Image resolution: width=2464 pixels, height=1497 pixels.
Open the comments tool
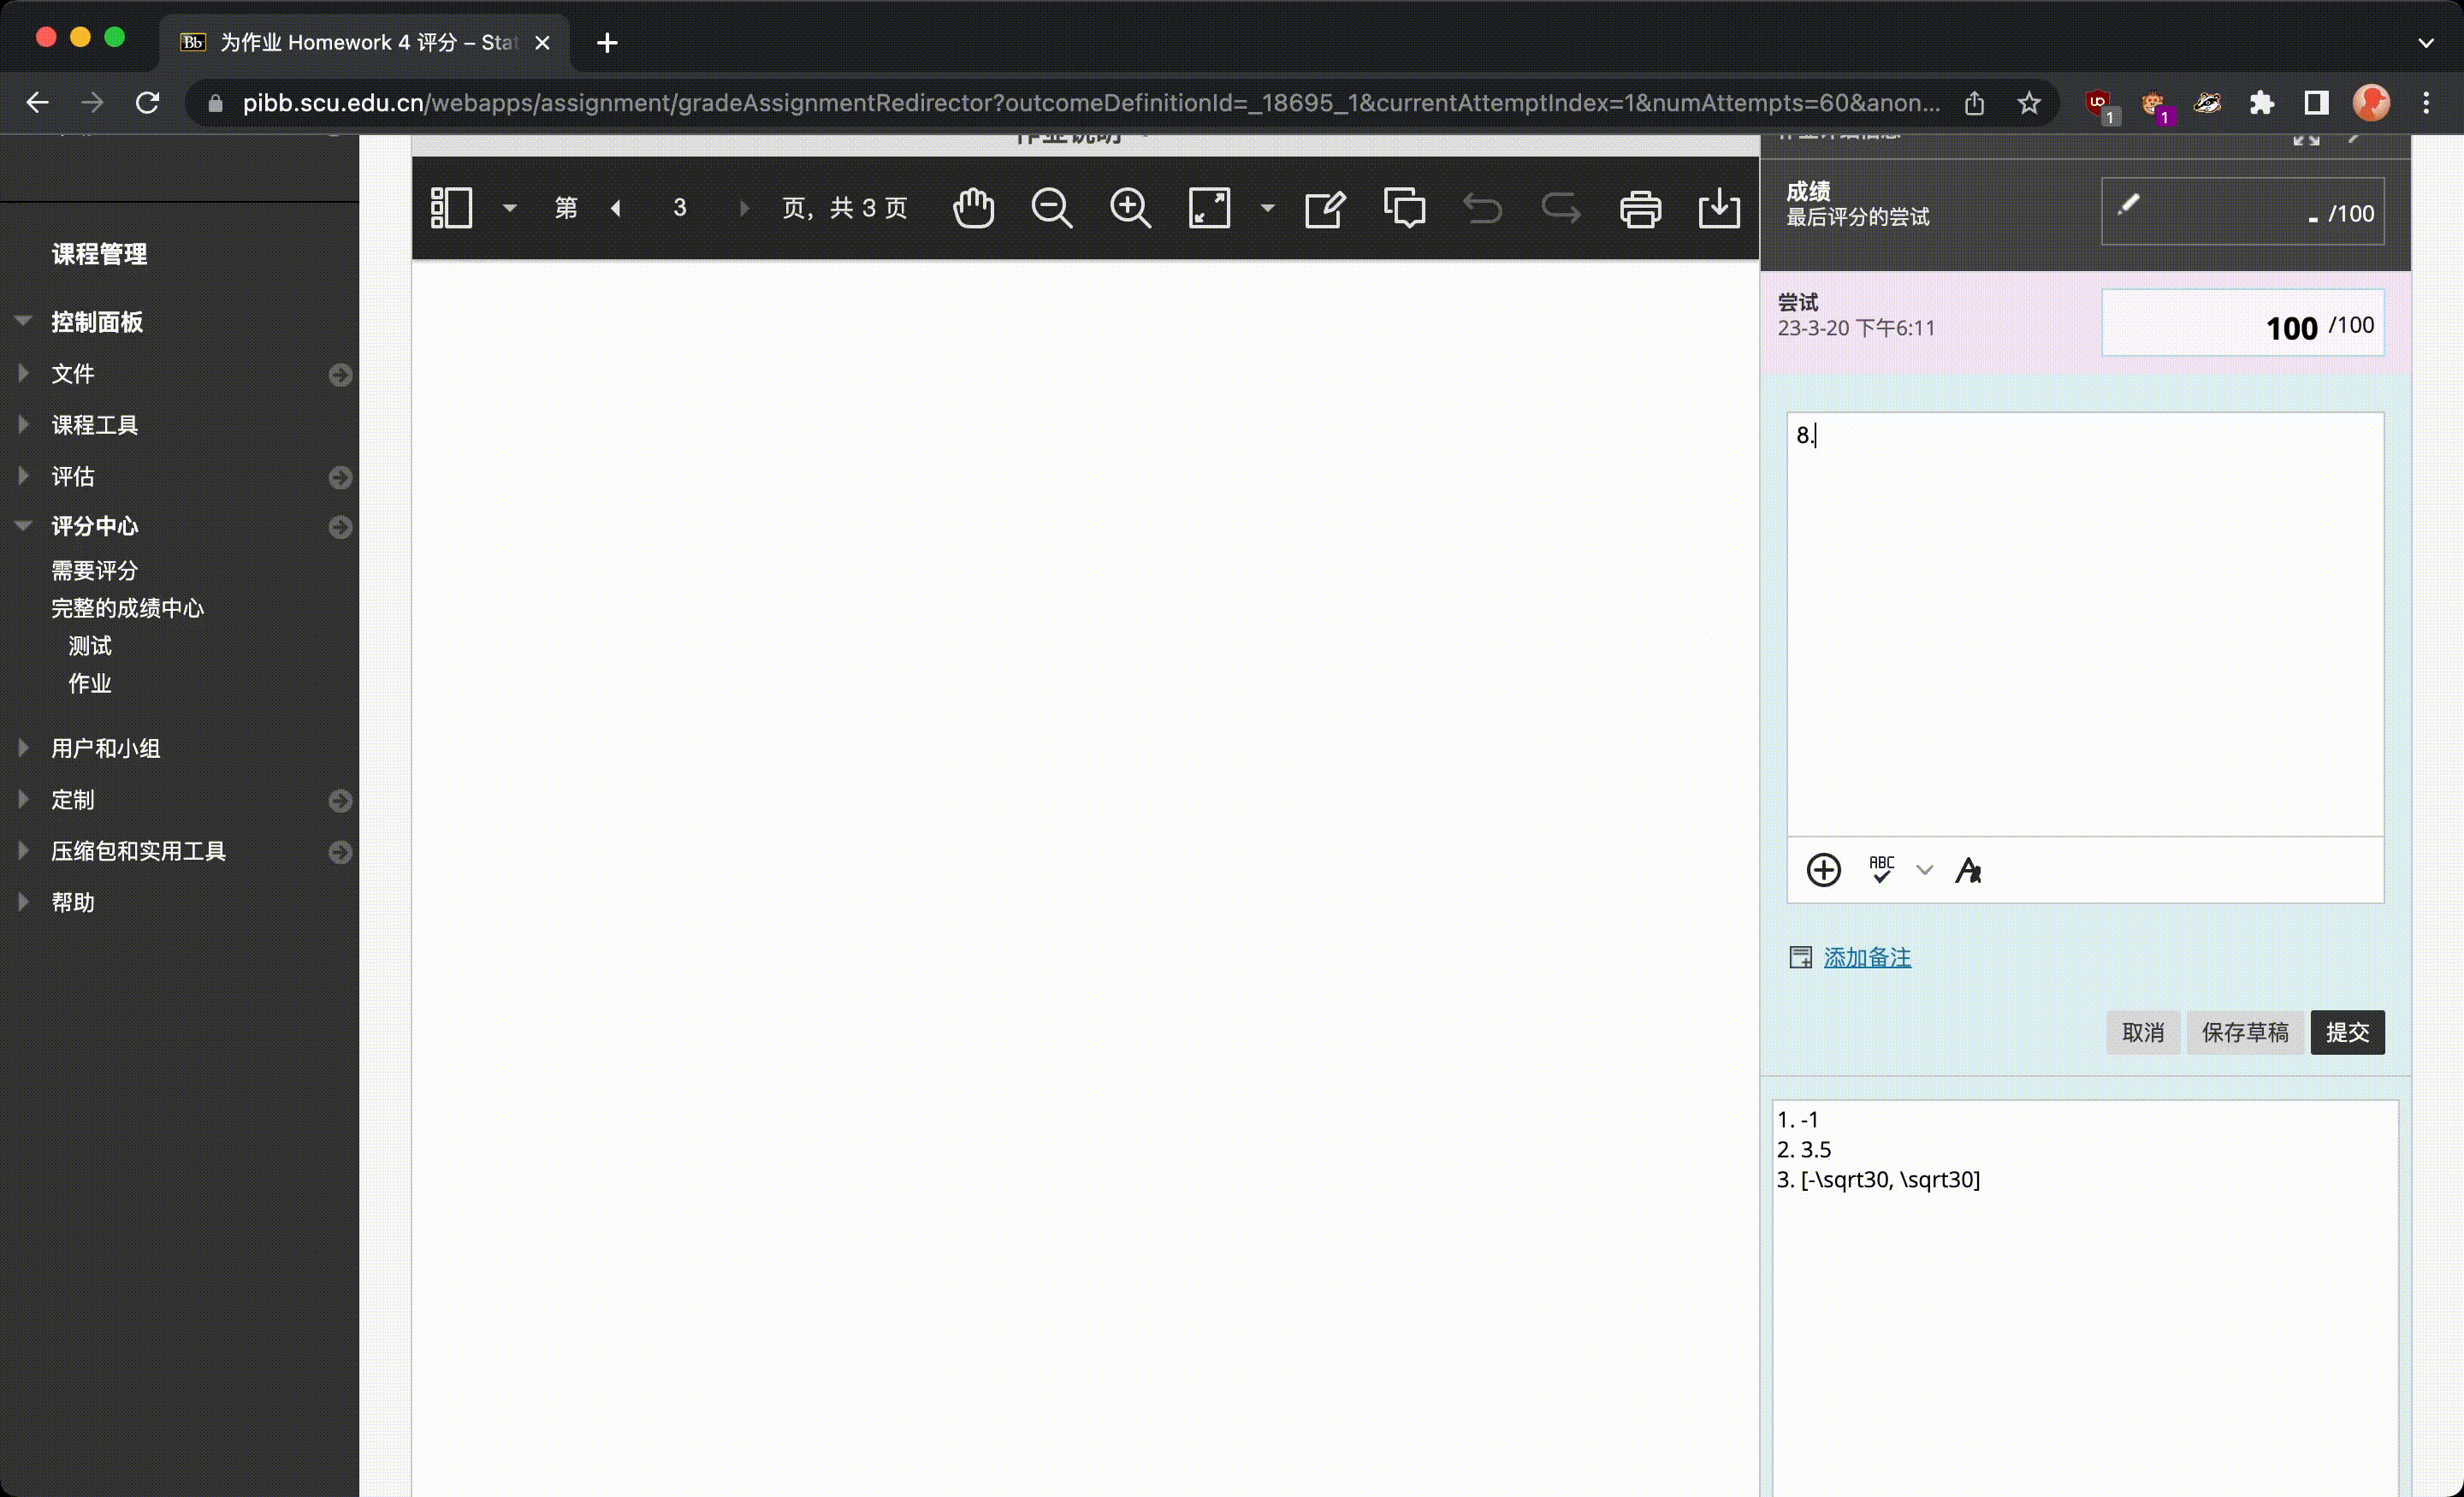pos(1404,208)
